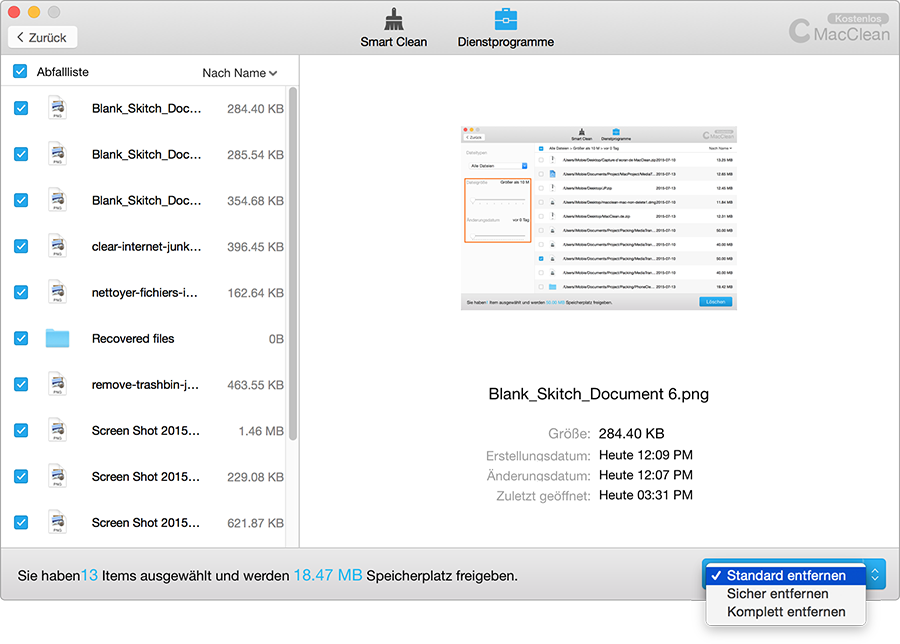Uncheck the nettoyer-fichiers checkbox
The height and width of the screenshot is (644, 900).
pos(21,292)
